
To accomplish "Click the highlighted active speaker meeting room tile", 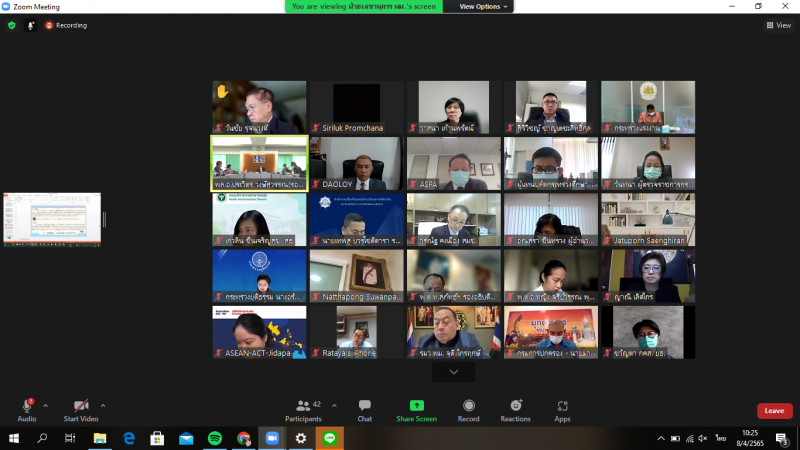I will [259, 163].
